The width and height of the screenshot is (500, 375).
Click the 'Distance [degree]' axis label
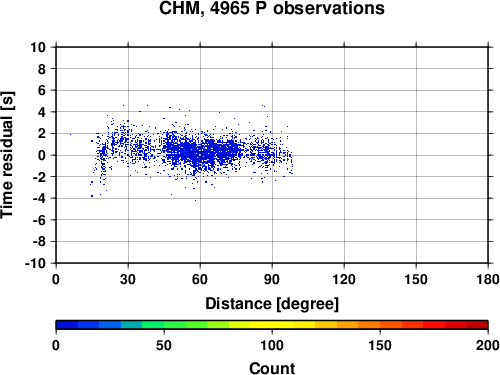(x=272, y=304)
